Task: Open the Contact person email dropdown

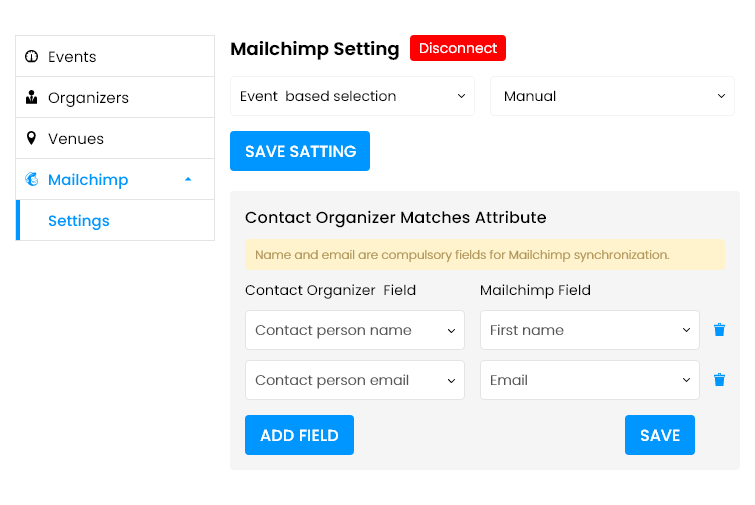Action: 355,380
